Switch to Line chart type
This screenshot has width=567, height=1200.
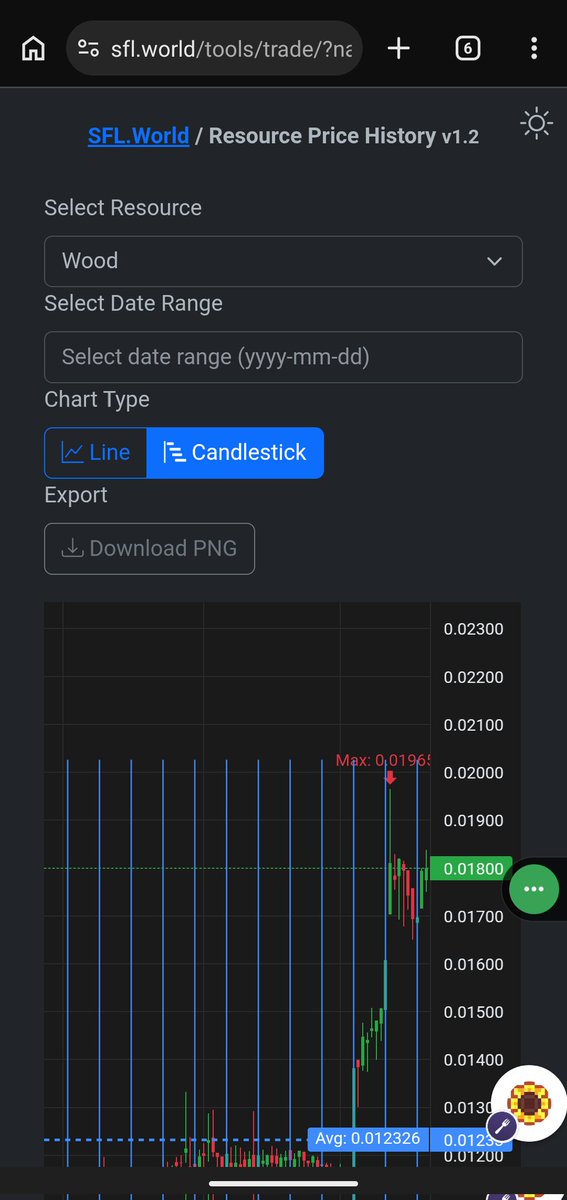pos(96,453)
